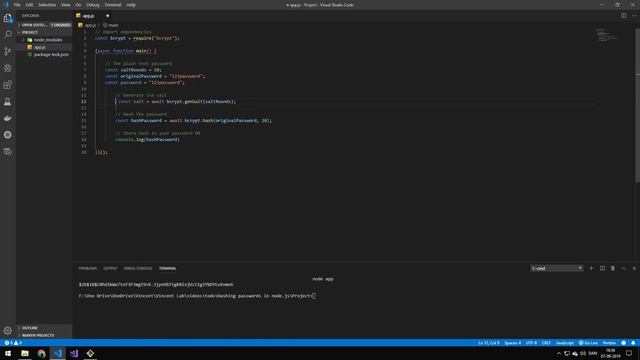Open the Debug view in the activity bar
Image resolution: width=640 pixels, height=360 pixels.
tap(8, 68)
